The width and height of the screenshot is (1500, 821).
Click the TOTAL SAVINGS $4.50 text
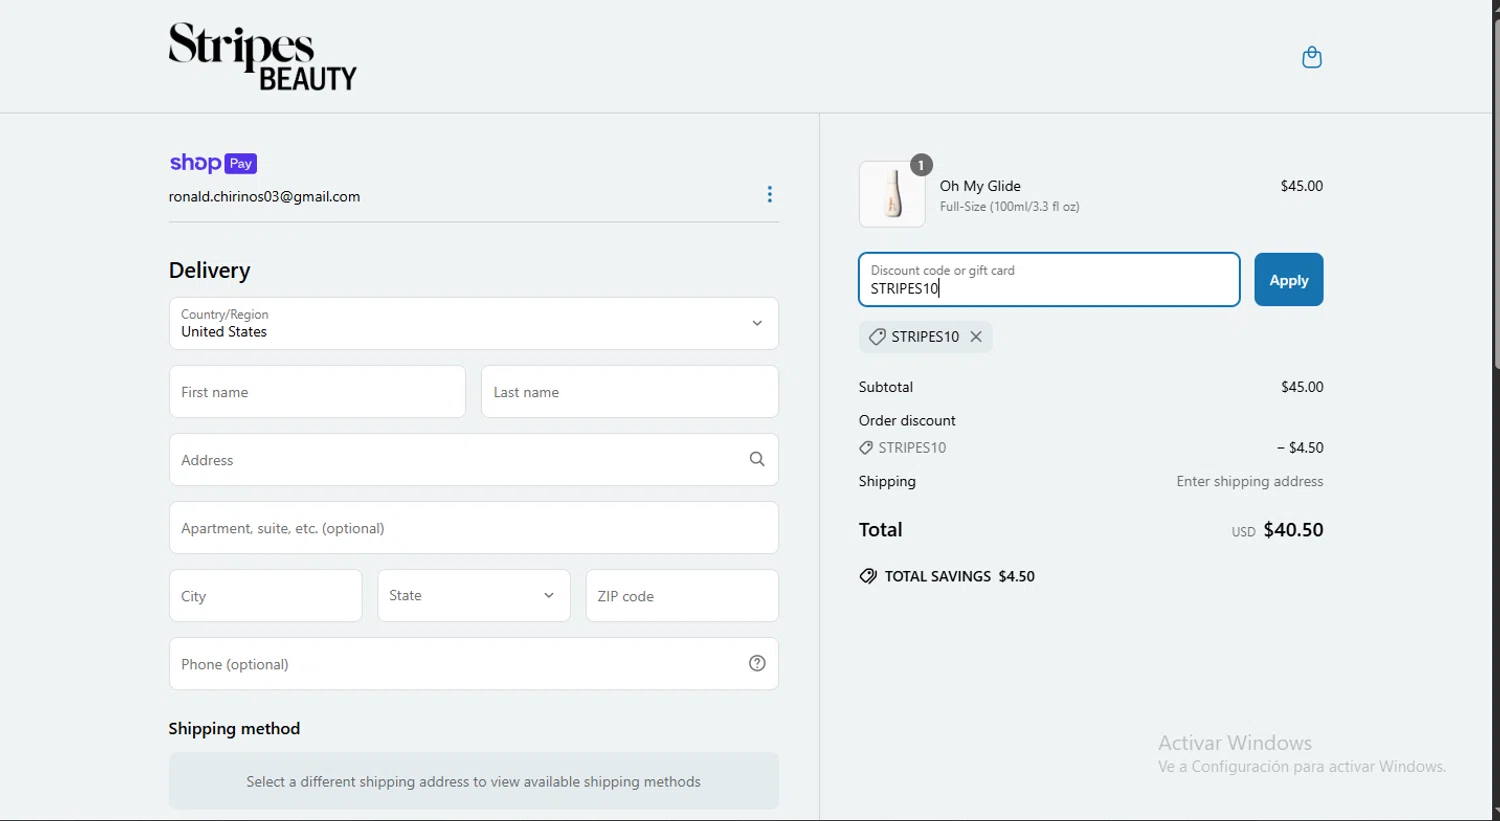tap(960, 576)
